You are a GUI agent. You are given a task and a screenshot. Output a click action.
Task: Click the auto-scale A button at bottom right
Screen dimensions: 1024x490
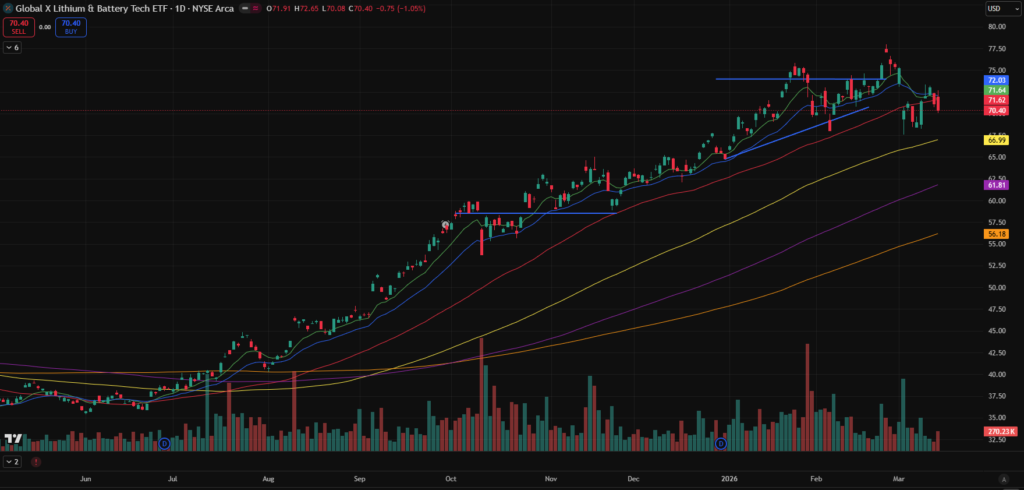(1003, 480)
